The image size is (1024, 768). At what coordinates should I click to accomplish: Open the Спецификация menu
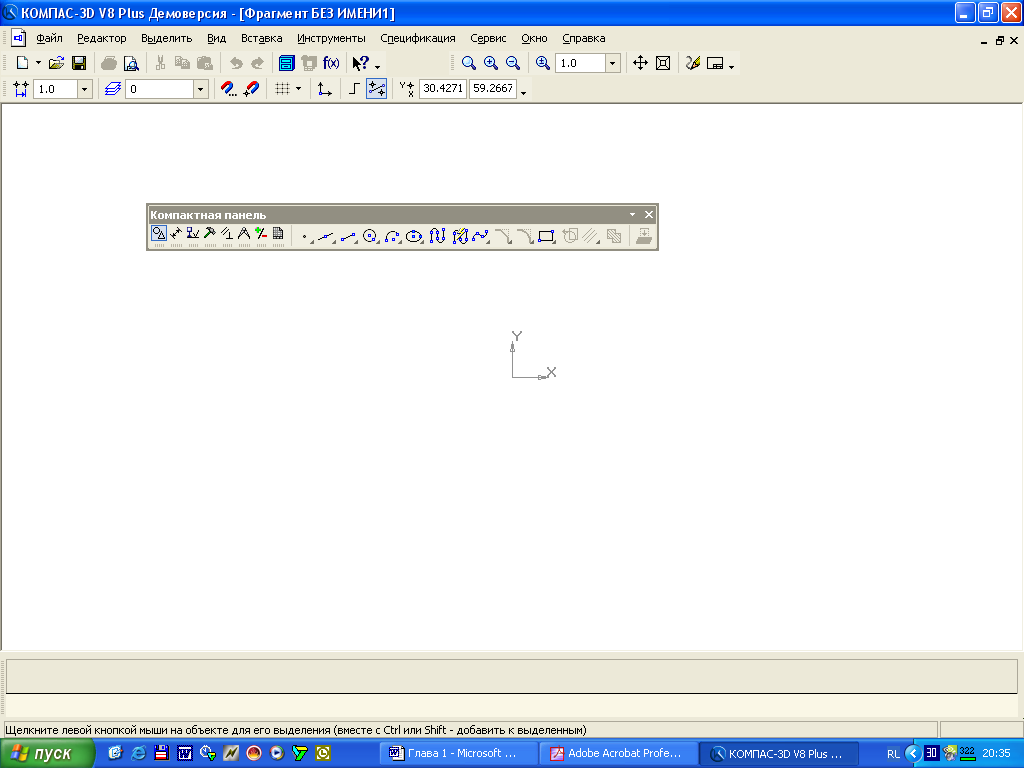[x=417, y=38]
